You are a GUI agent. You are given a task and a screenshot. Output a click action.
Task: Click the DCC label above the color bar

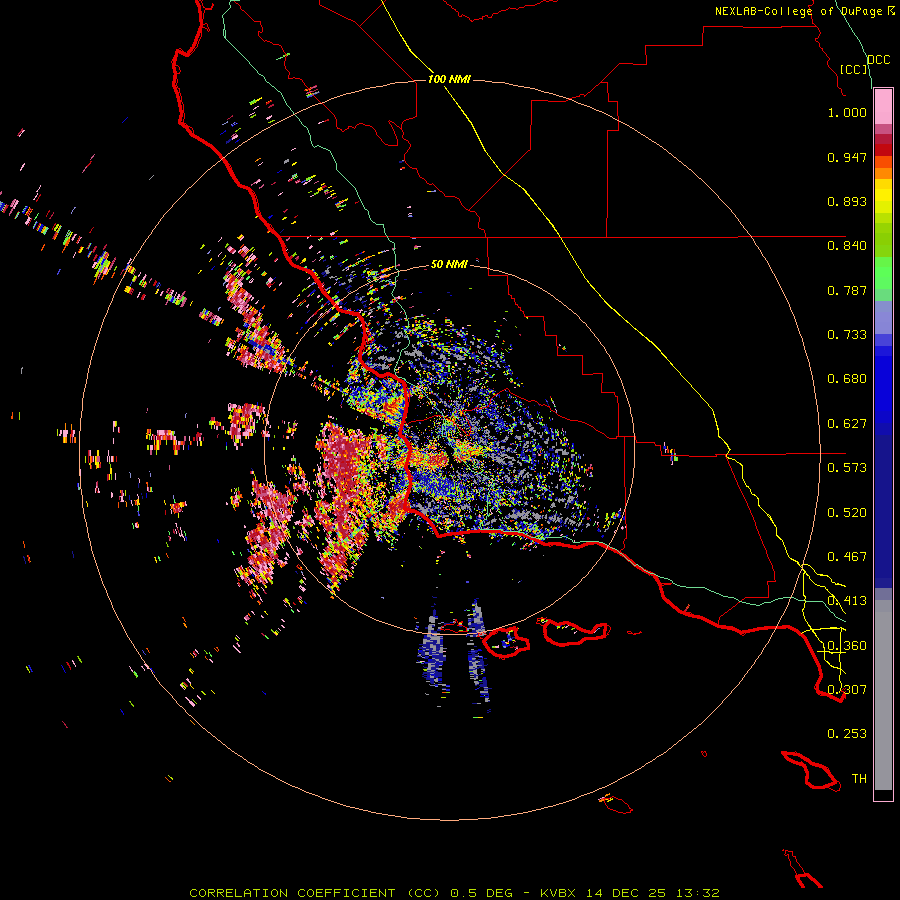tap(879, 60)
